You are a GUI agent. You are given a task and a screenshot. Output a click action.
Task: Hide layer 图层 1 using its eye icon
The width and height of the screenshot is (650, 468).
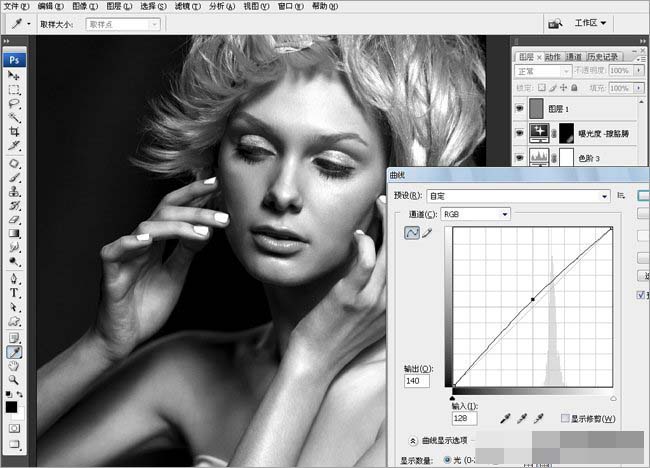tap(520, 107)
